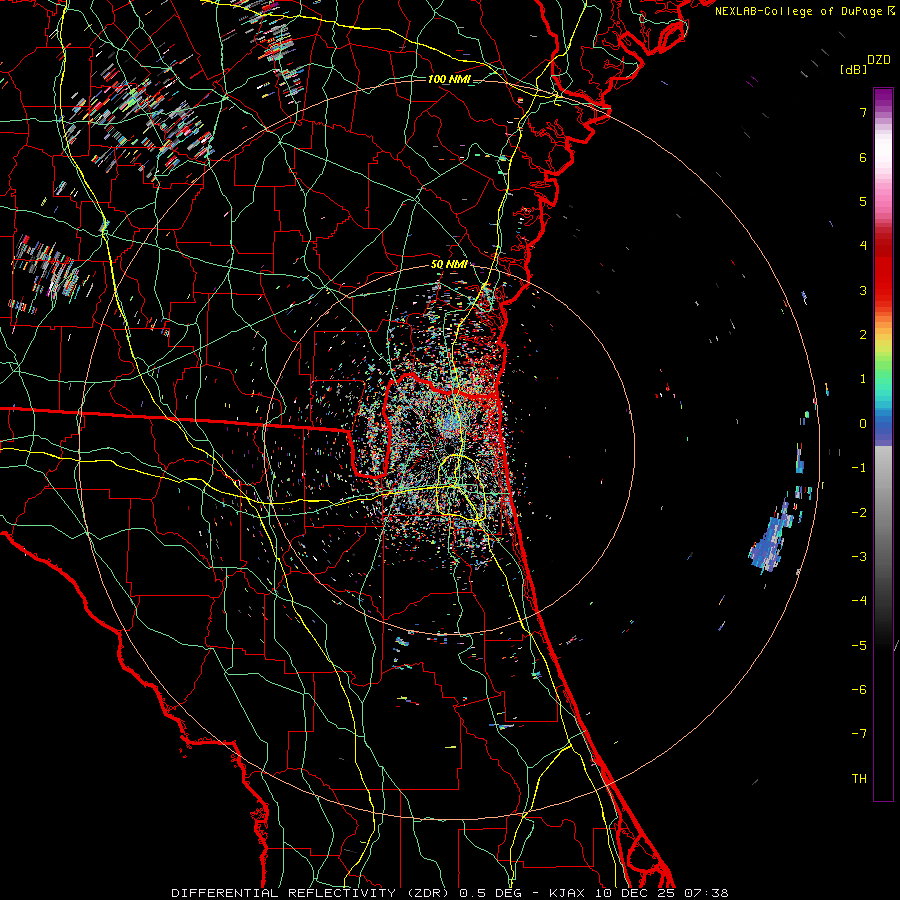Screen dimensions: 900x900
Task: Click the DZD legend title
Action: (879, 60)
